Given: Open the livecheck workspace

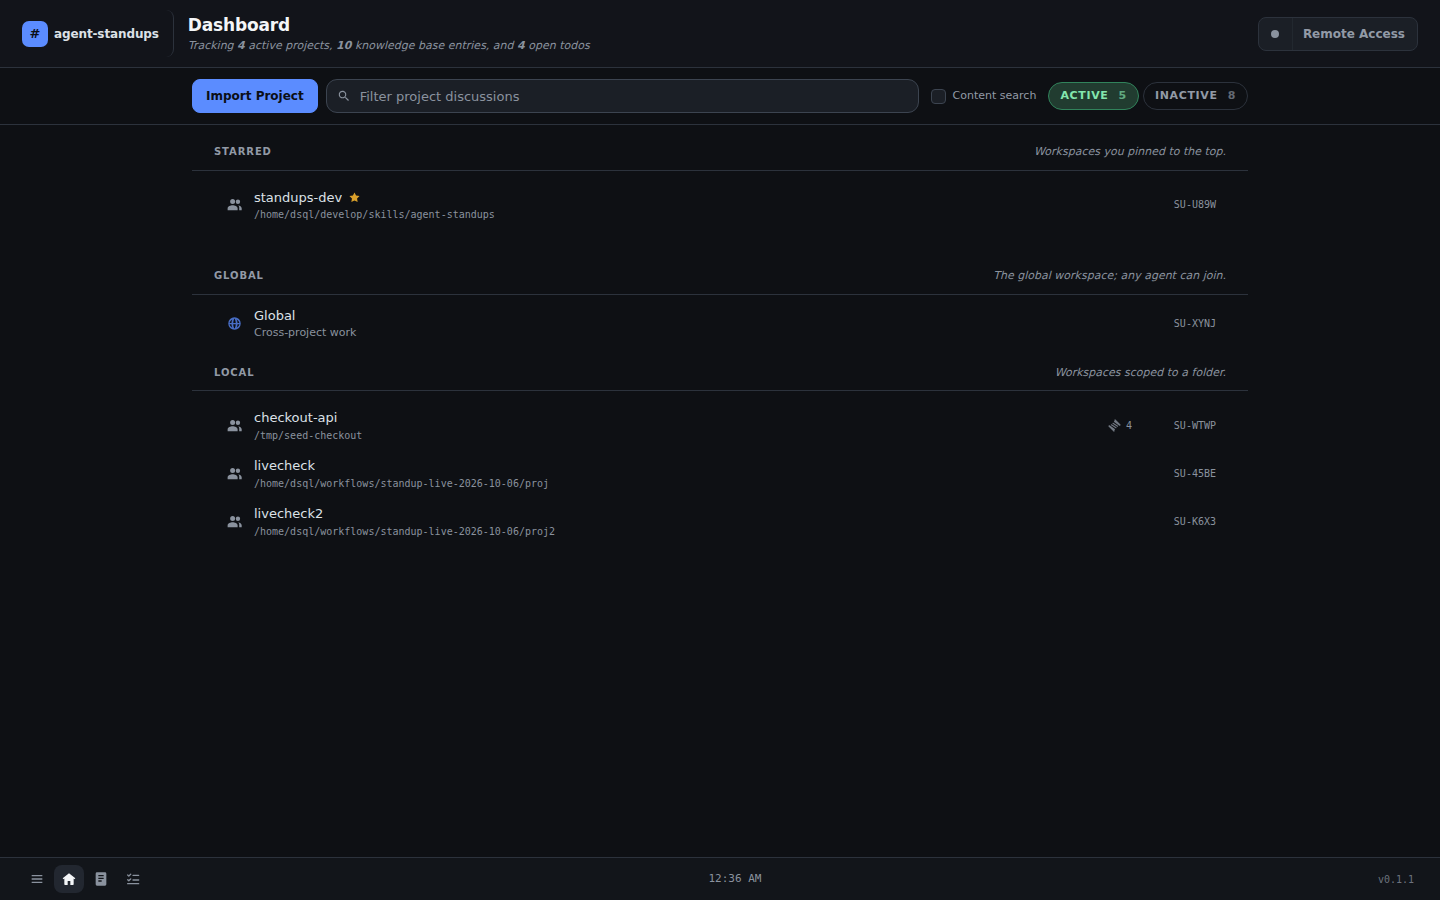Looking at the screenshot, I should point(720,474).
